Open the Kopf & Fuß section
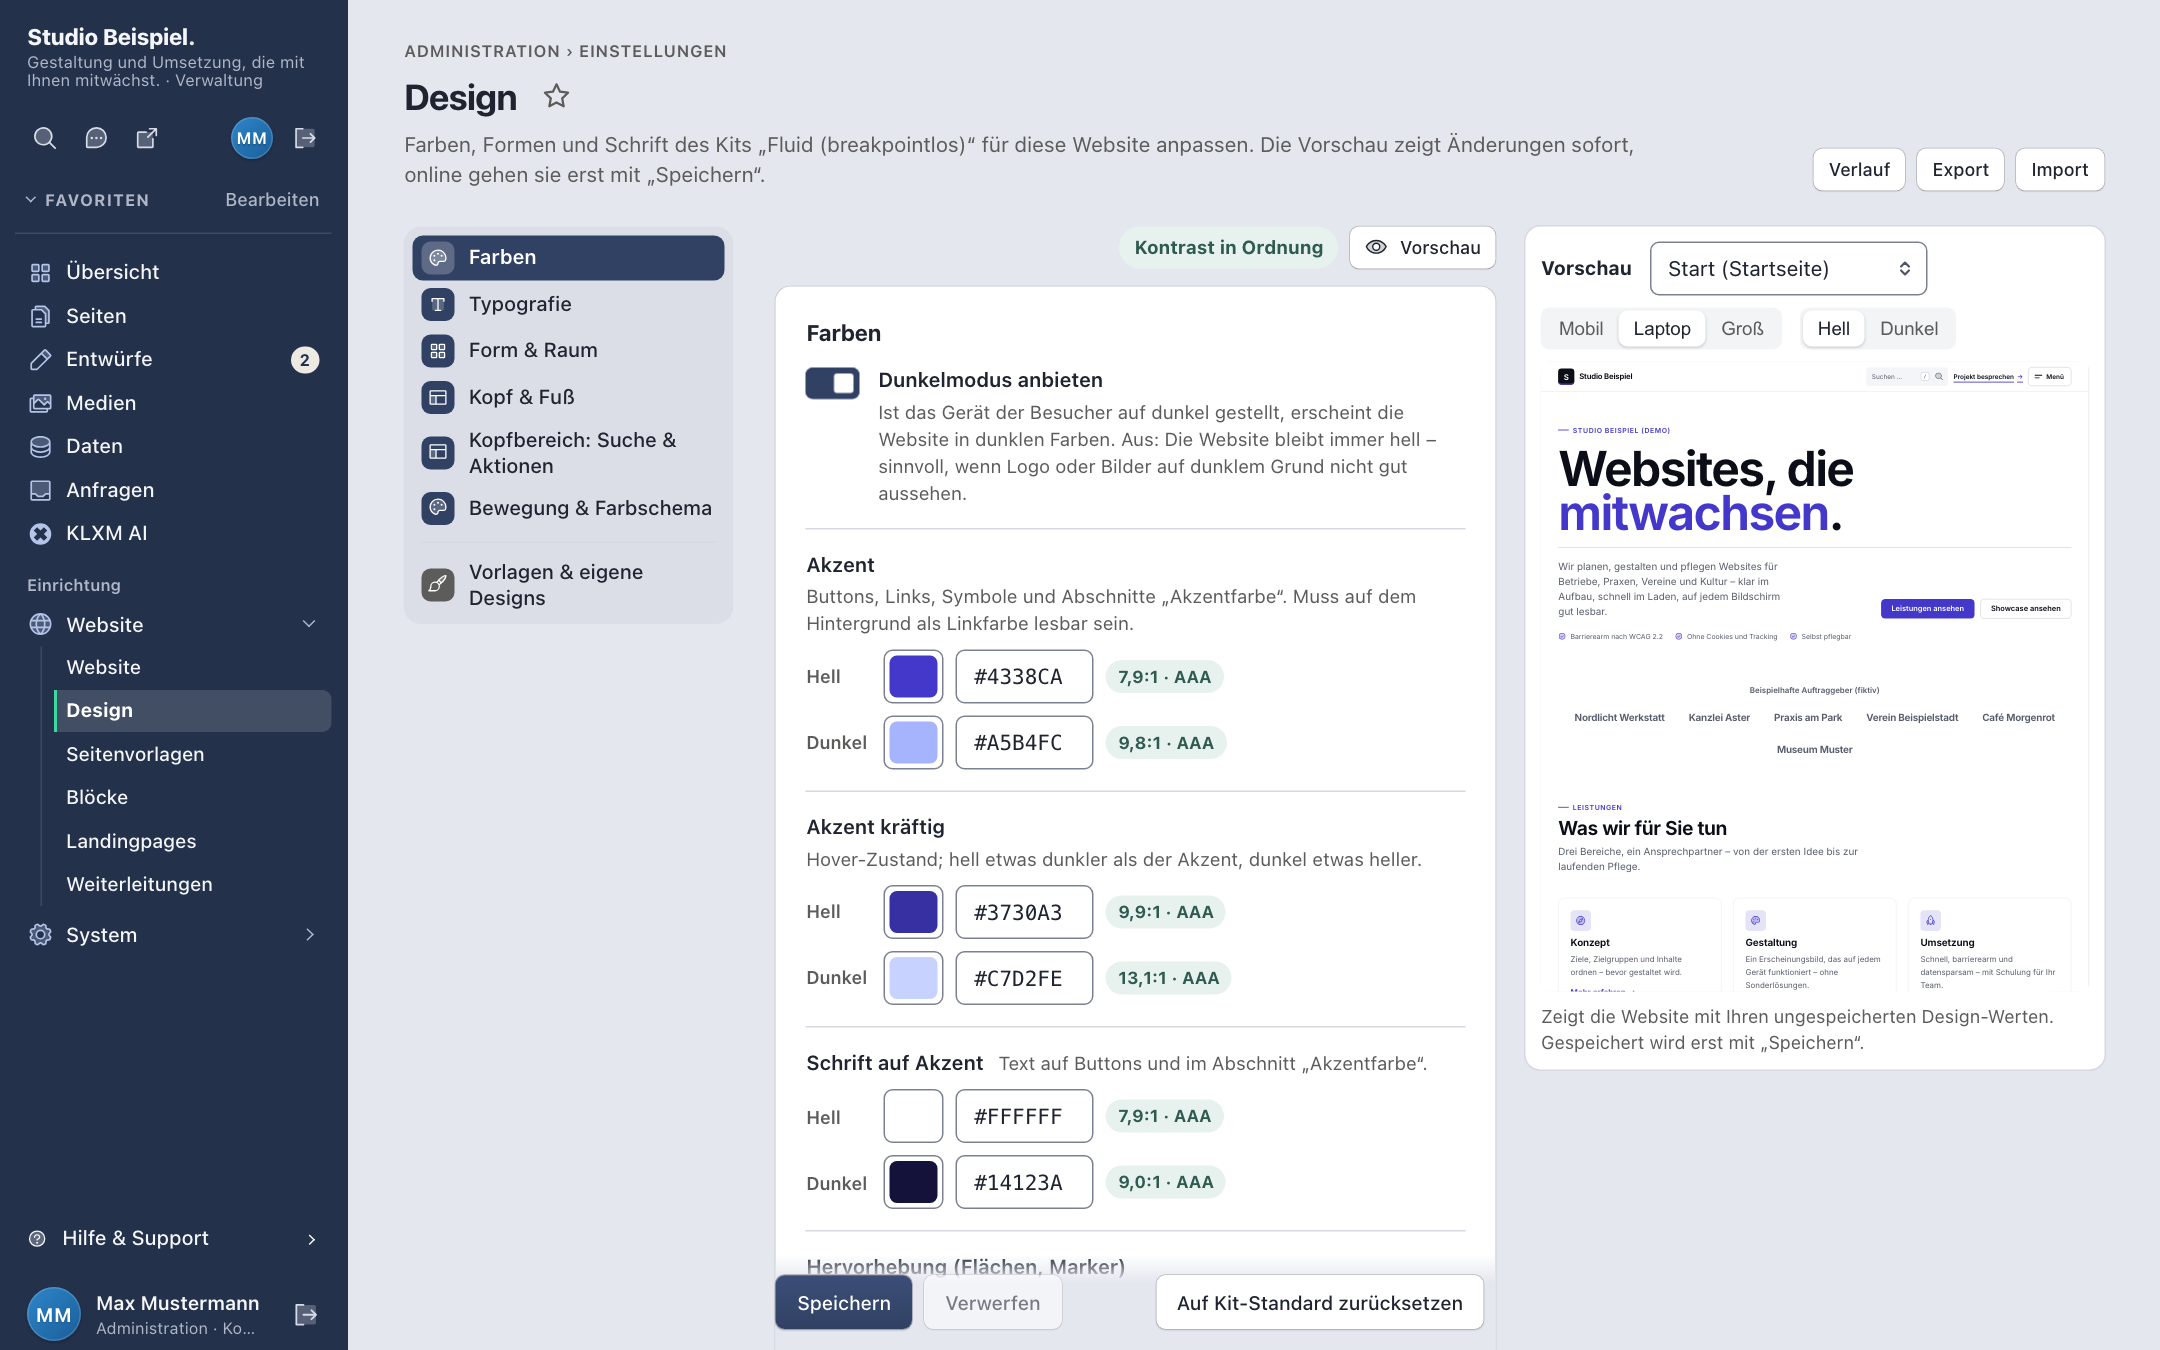Viewport: 2160px width, 1350px height. [x=568, y=397]
